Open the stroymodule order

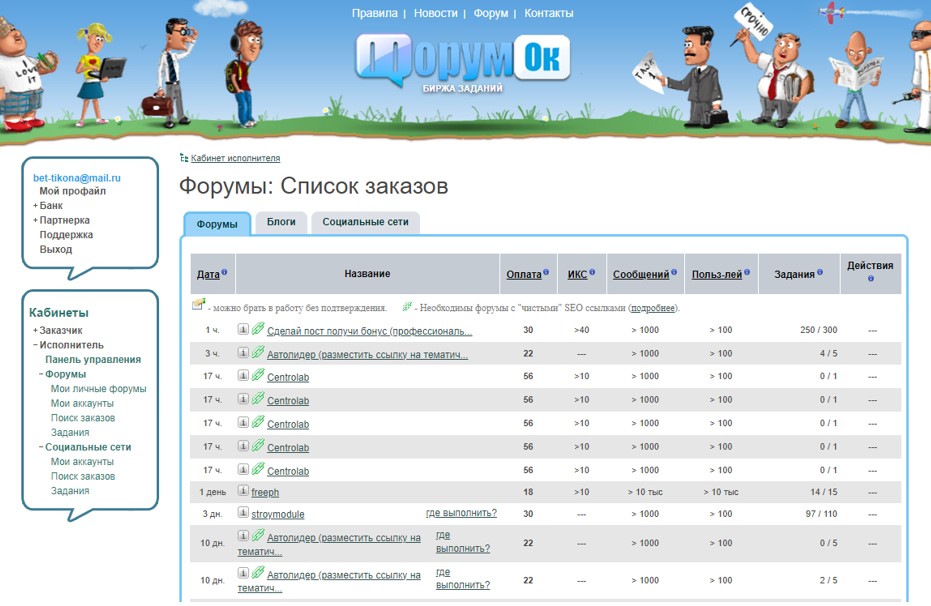click(277, 515)
